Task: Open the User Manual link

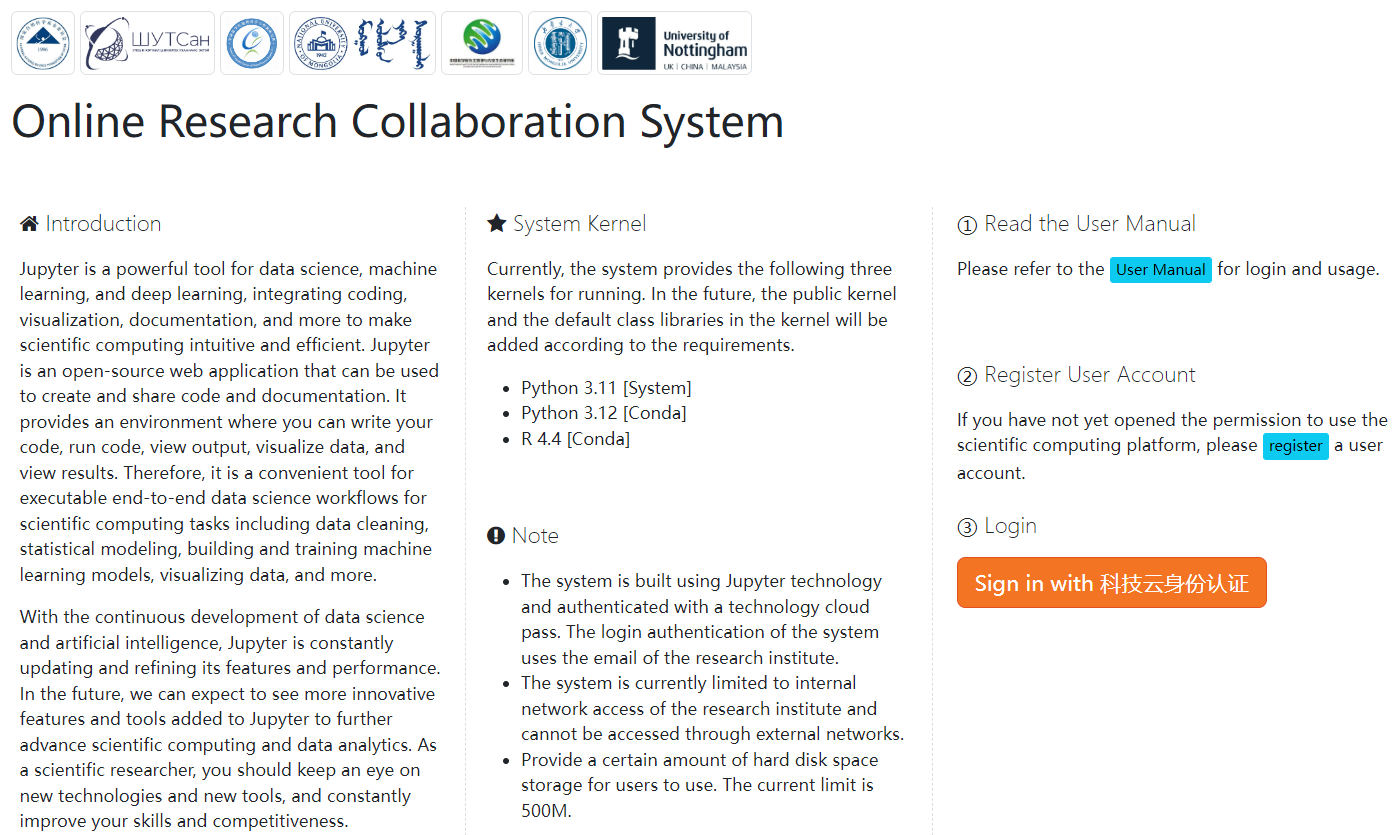Action: point(1160,270)
